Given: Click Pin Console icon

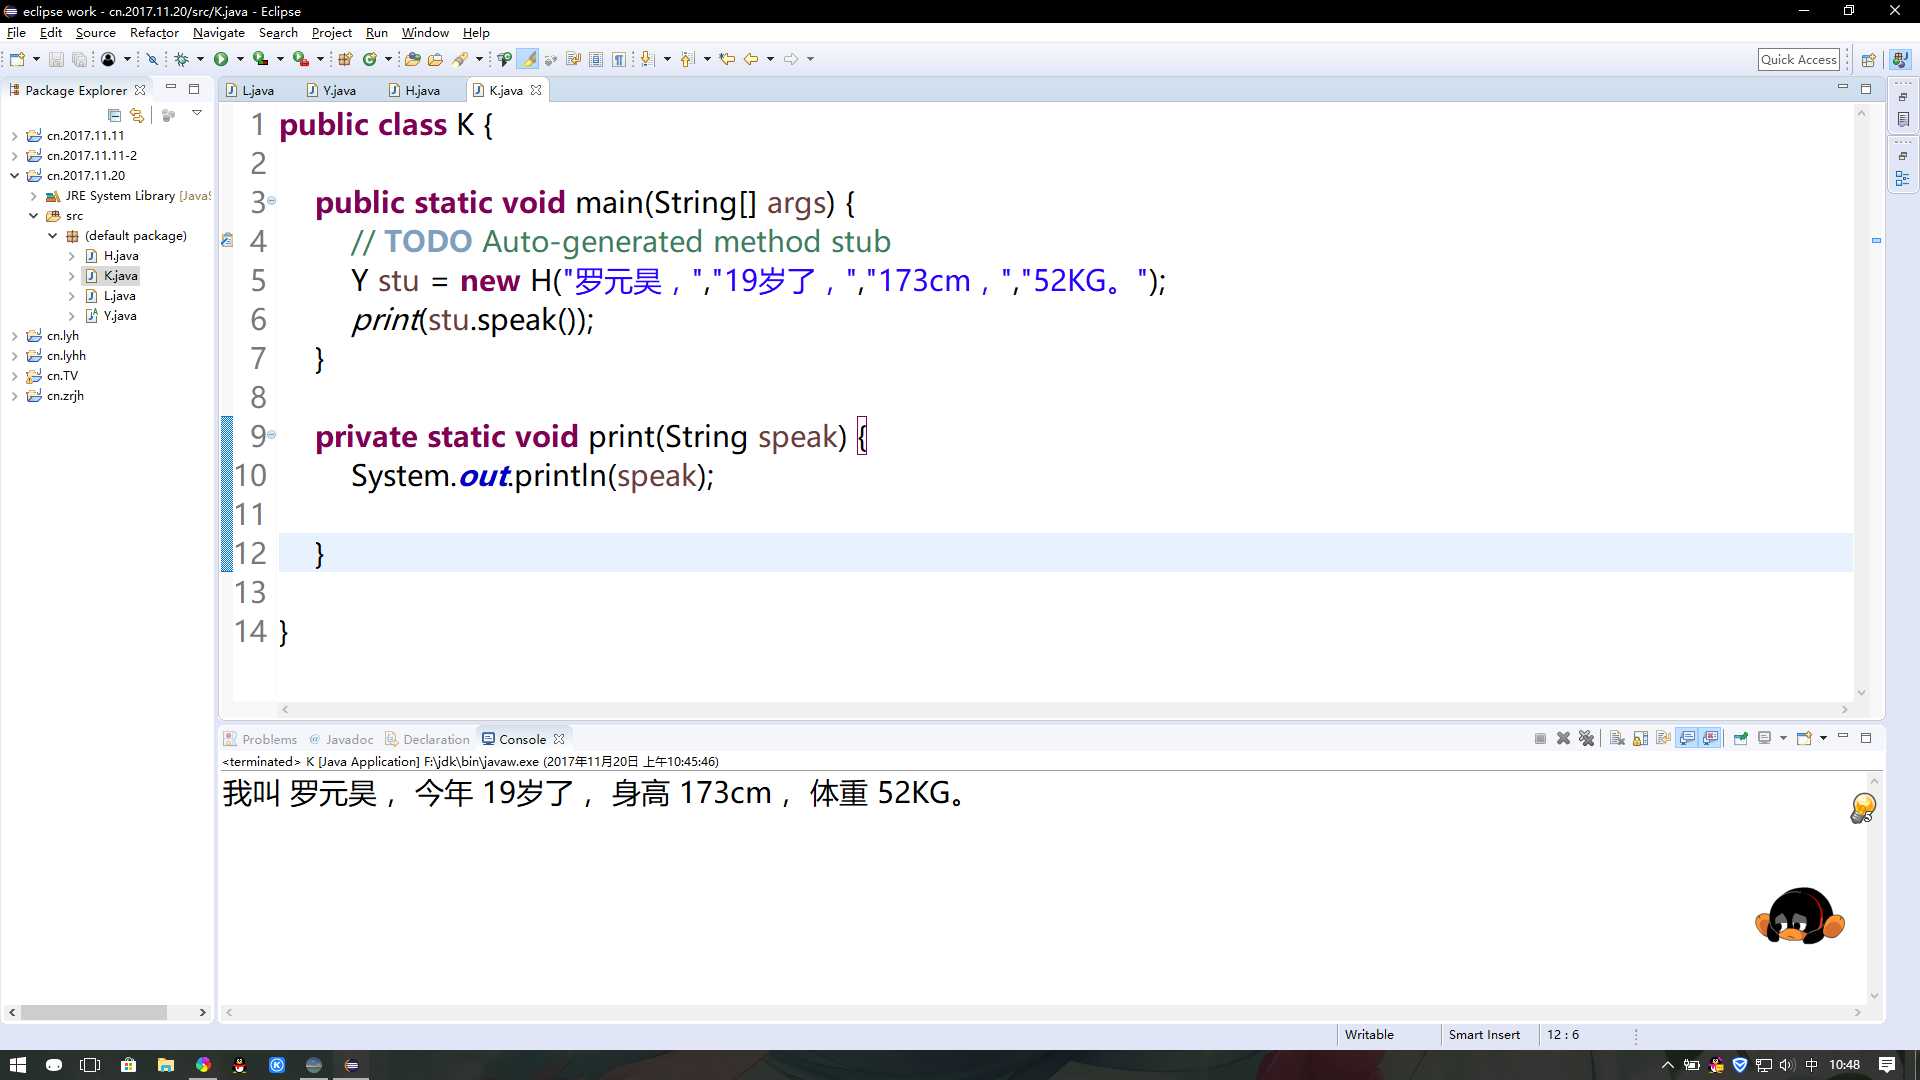Looking at the screenshot, I should click(x=1741, y=738).
